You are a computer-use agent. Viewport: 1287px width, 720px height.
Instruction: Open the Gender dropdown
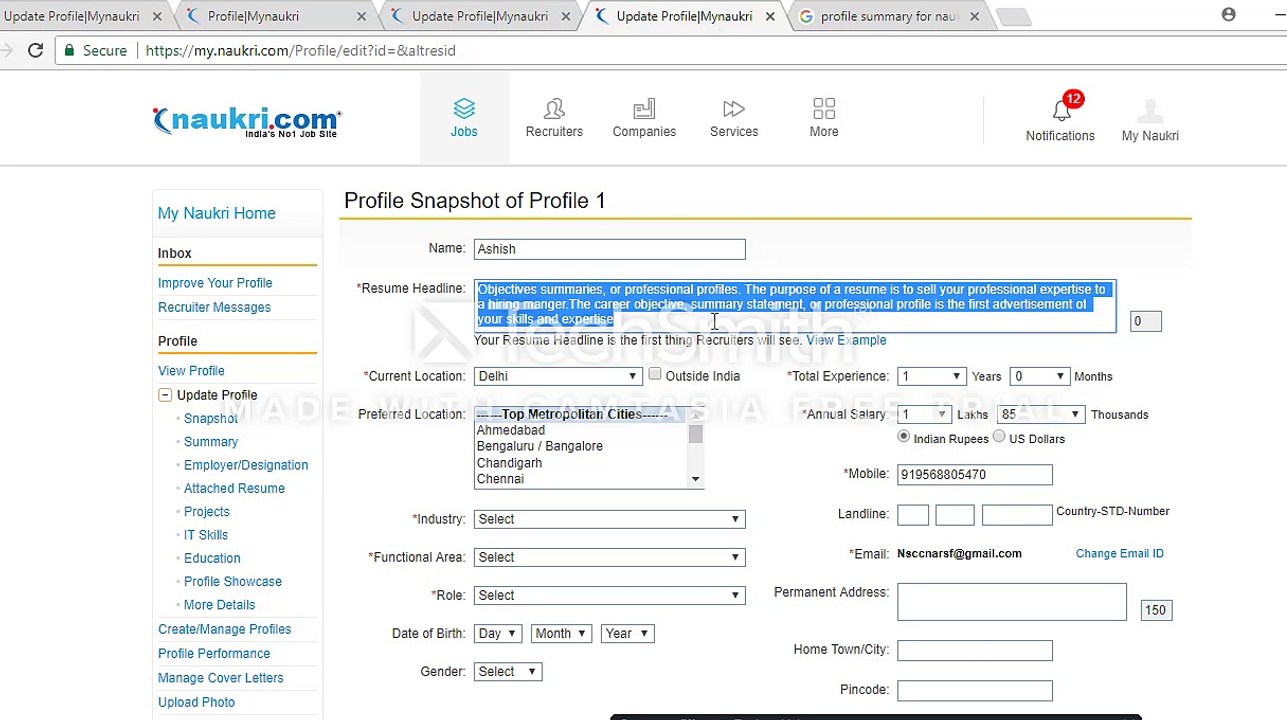click(x=508, y=671)
